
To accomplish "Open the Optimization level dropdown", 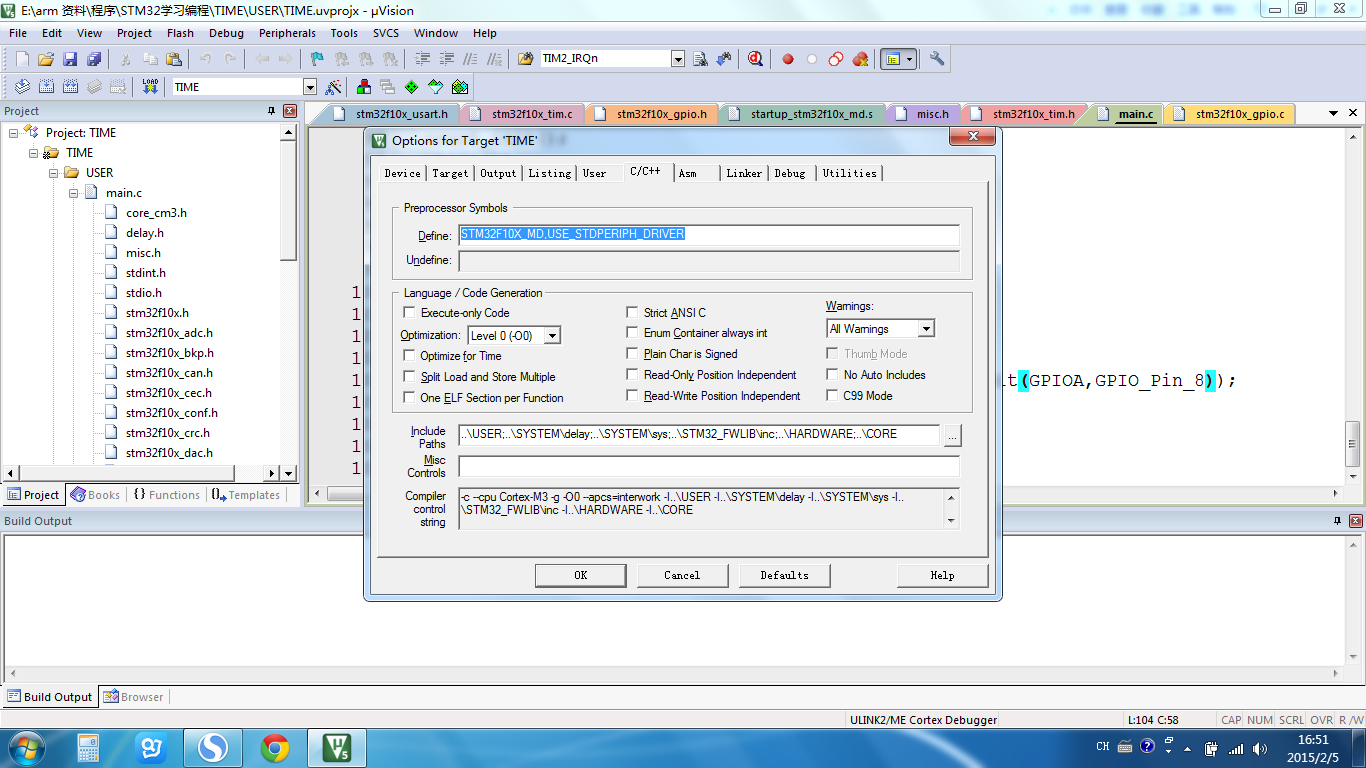I will [x=552, y=336].
